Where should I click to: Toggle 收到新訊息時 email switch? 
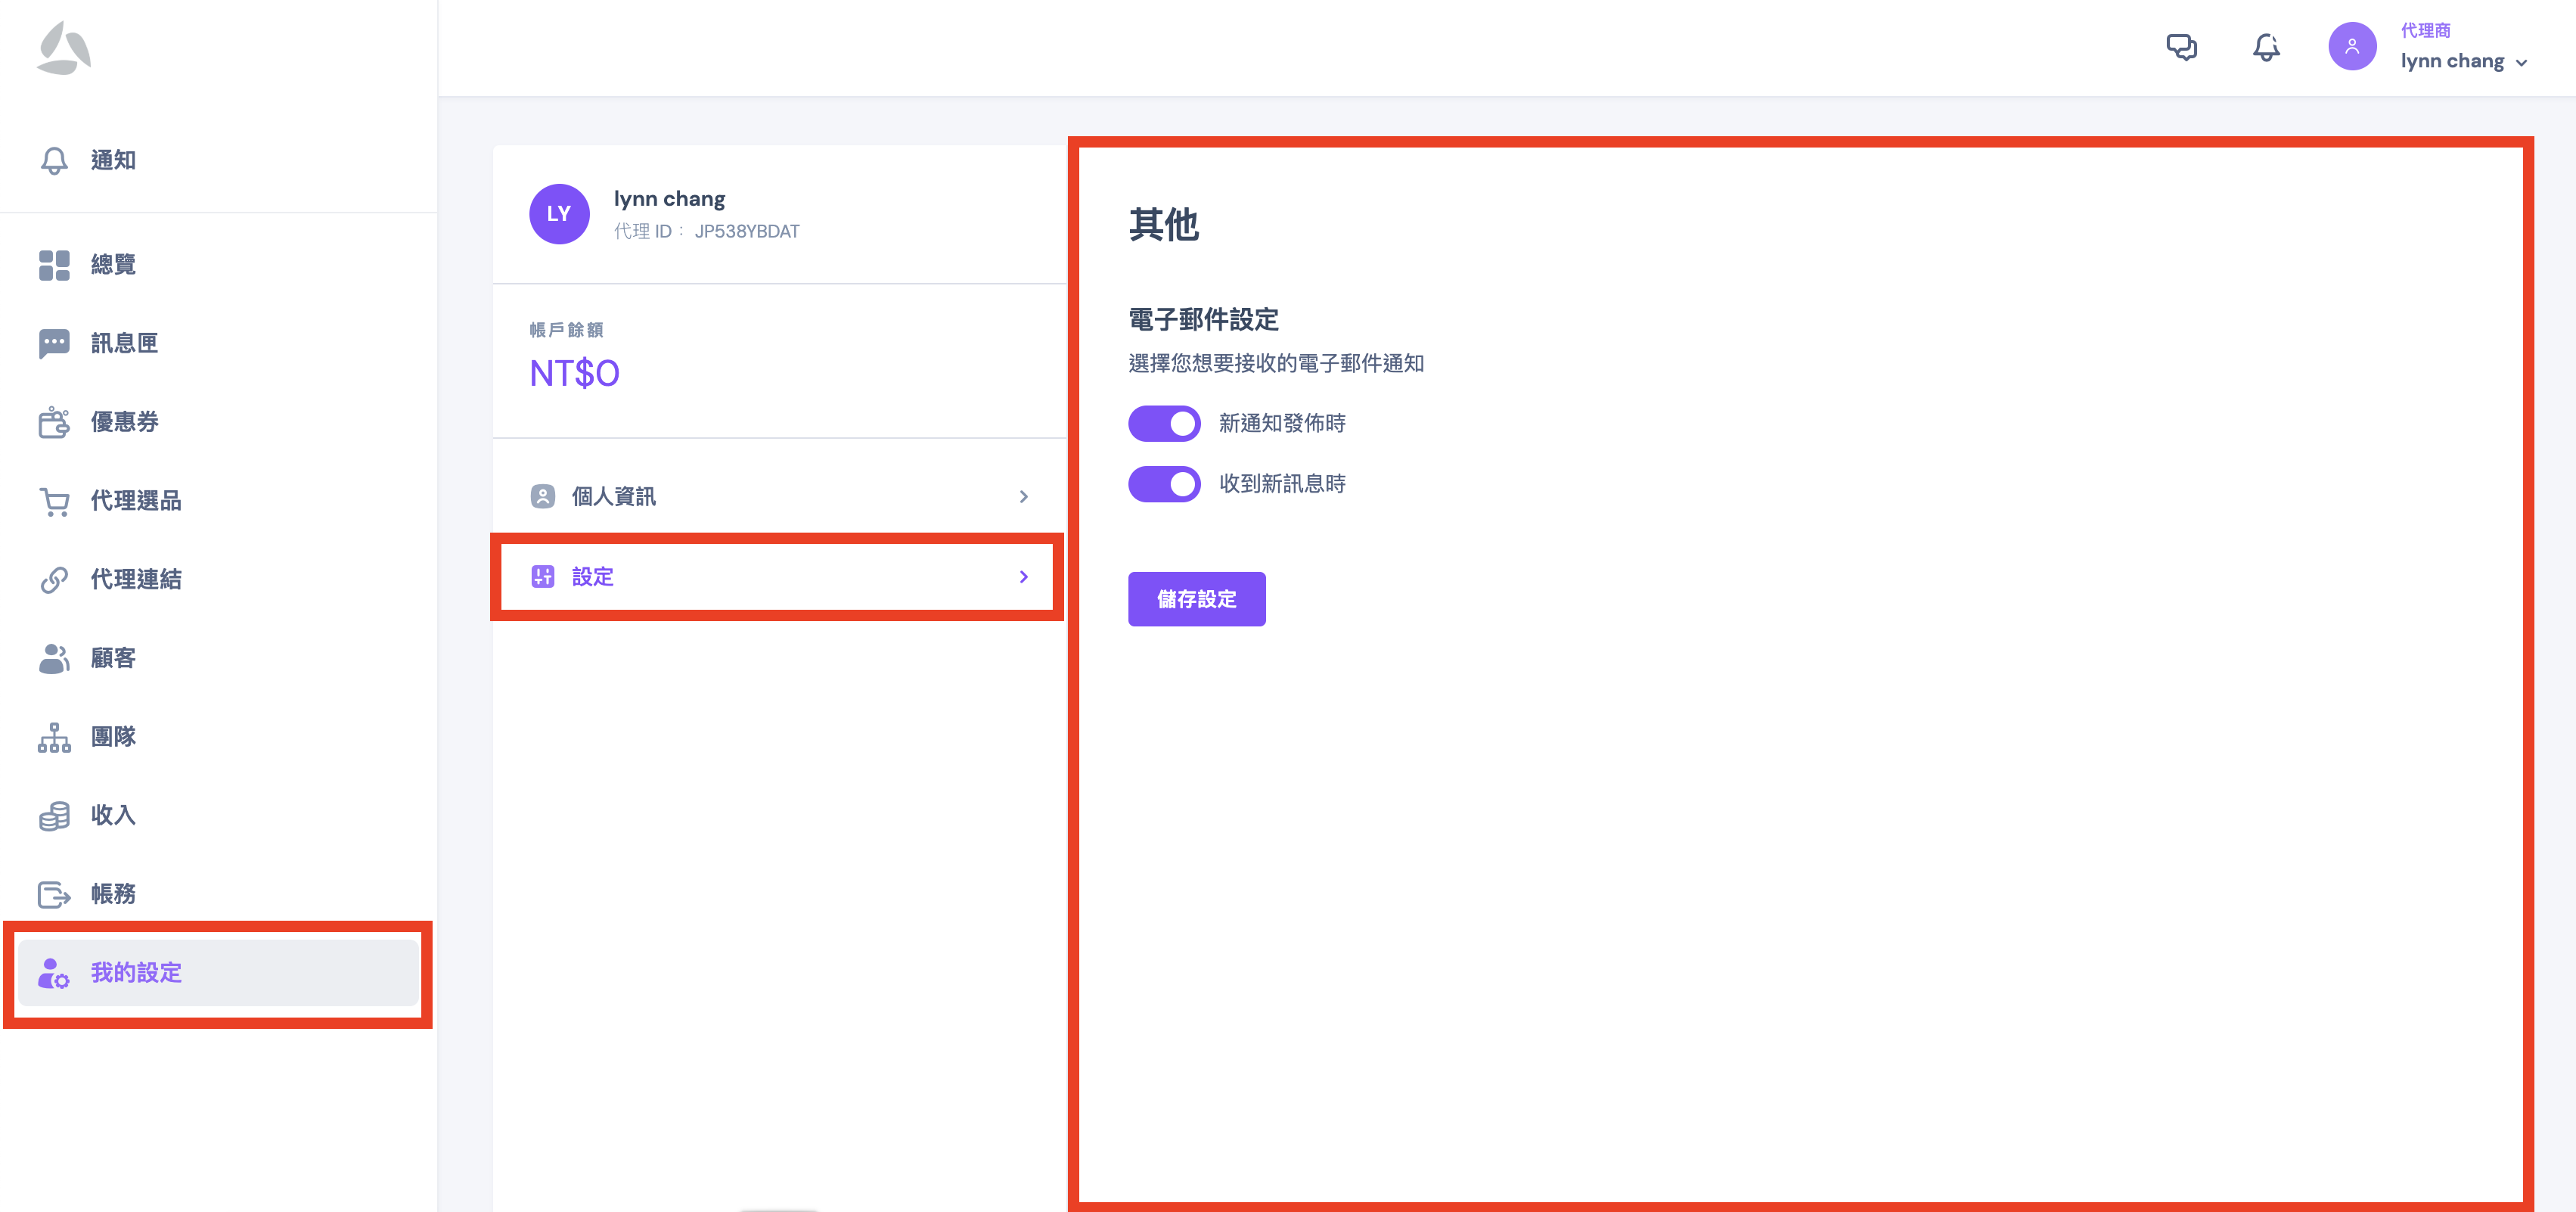coord(1164,484)
